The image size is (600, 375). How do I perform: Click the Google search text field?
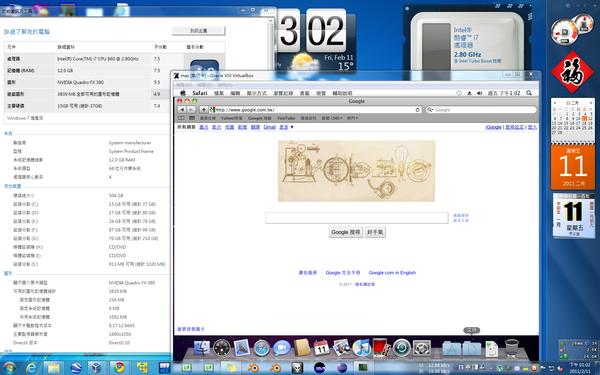357,218
